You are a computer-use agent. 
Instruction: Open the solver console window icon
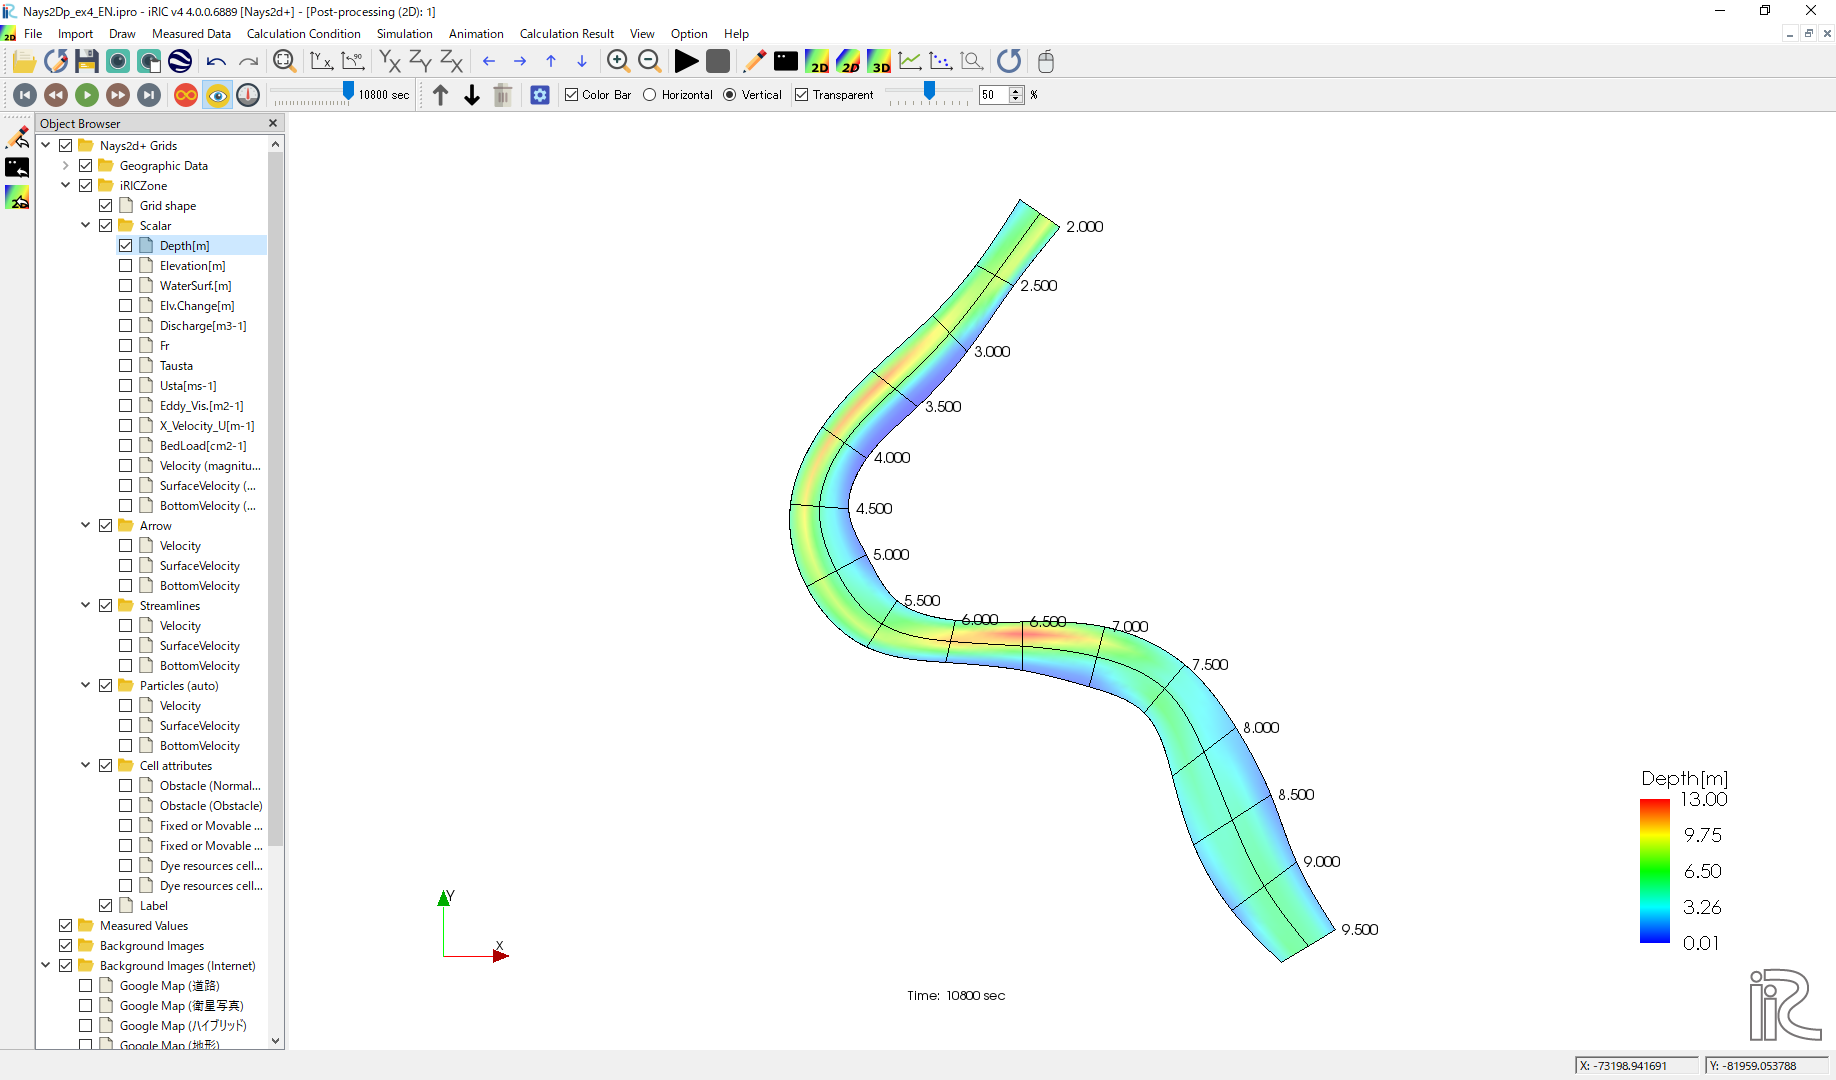pyautogui.click(x=786, y=62)
